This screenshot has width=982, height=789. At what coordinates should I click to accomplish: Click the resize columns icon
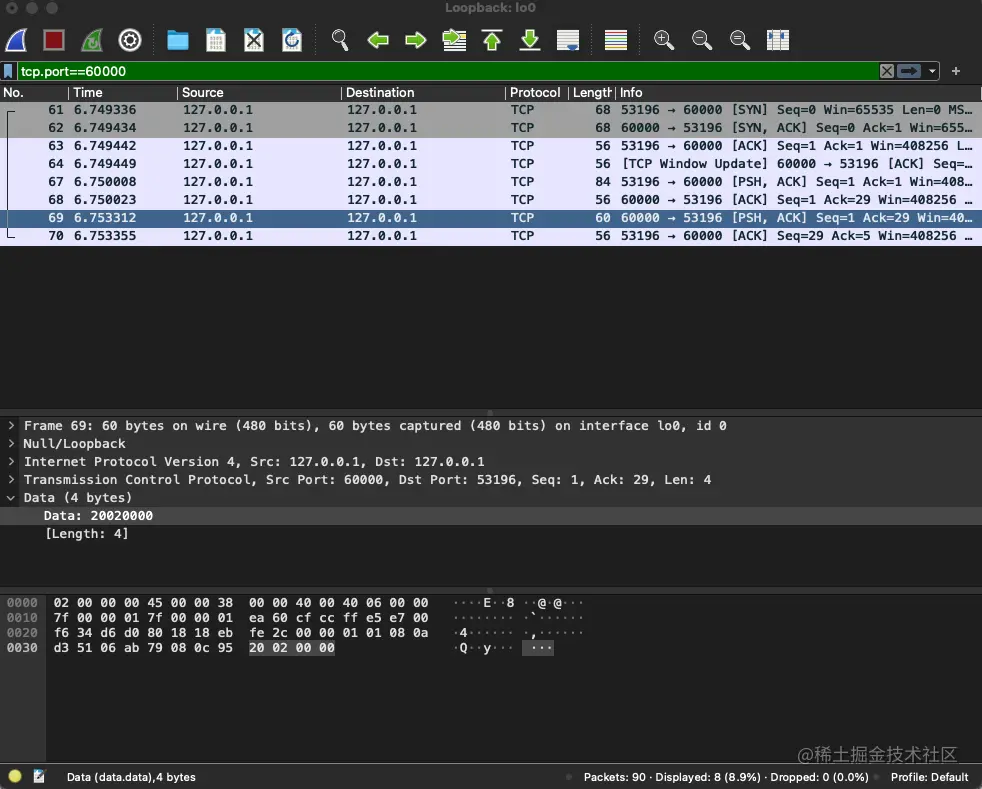[778, 40]
